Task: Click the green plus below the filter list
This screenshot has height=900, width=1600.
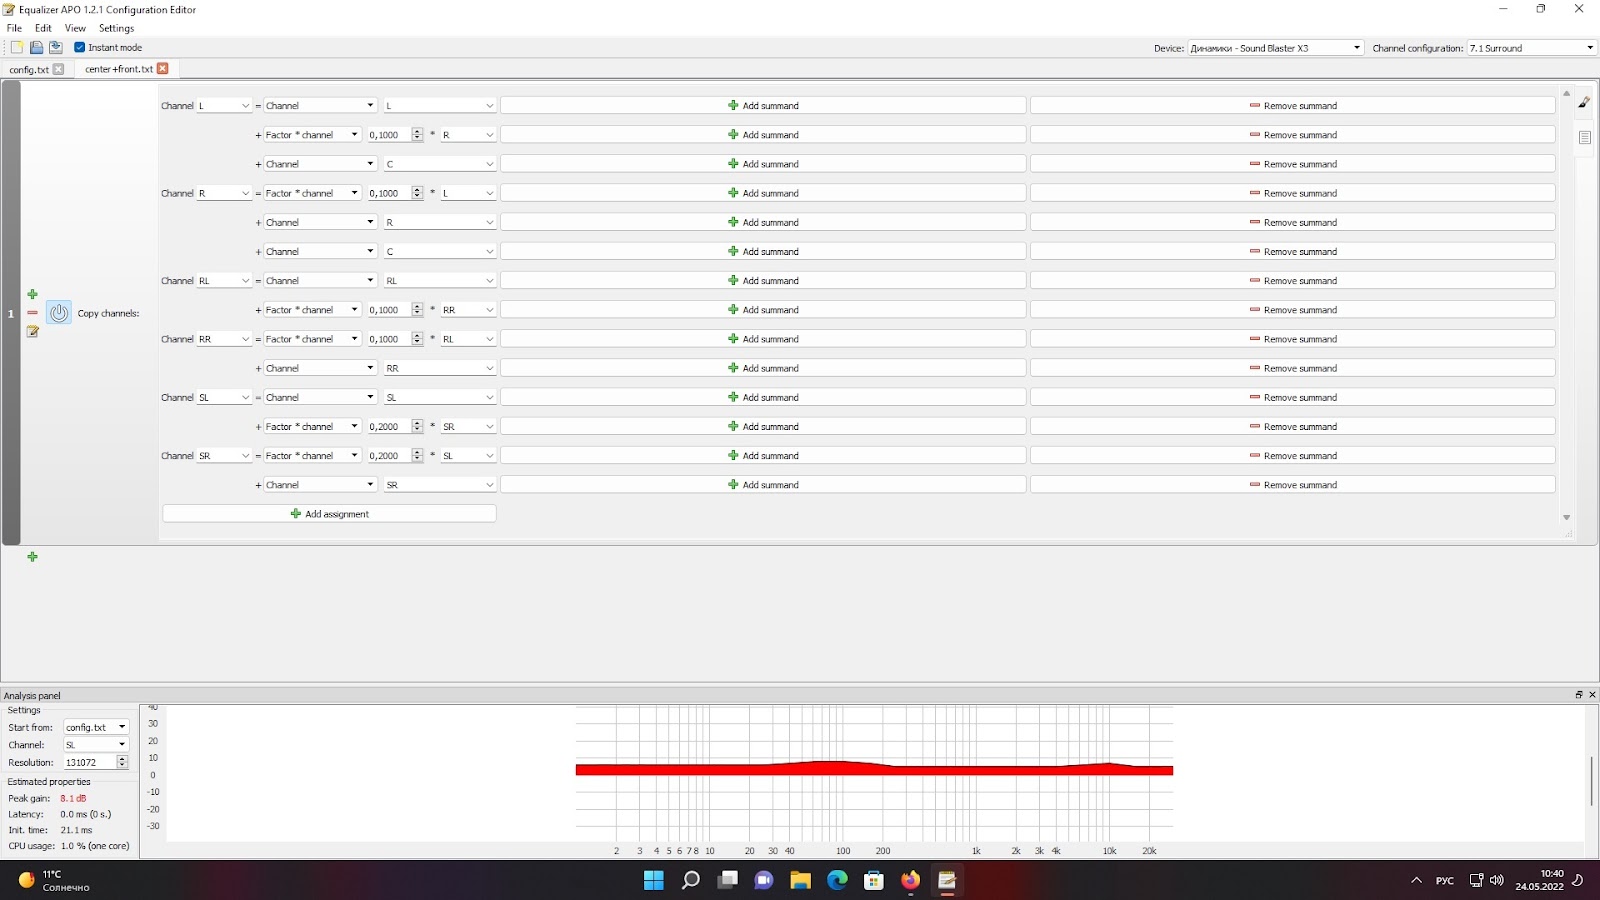Action: (x=32, y=556)
